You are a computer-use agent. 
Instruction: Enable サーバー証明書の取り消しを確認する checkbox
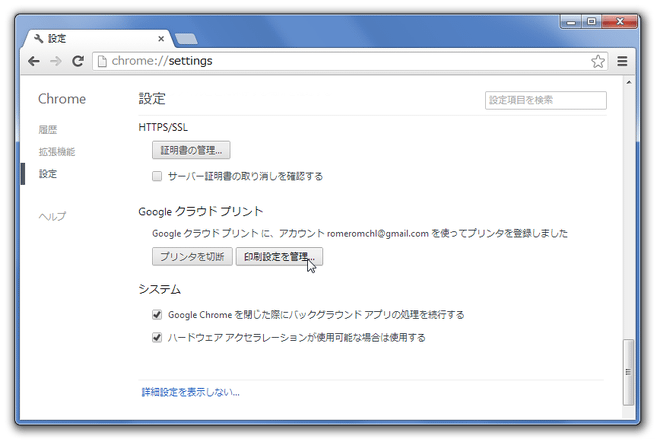(x=157, y=176)
